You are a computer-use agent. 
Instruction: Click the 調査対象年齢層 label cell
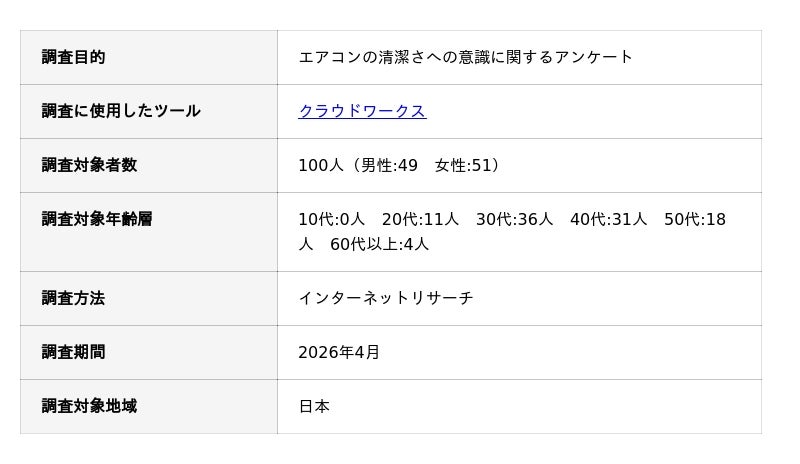[97, 219]
